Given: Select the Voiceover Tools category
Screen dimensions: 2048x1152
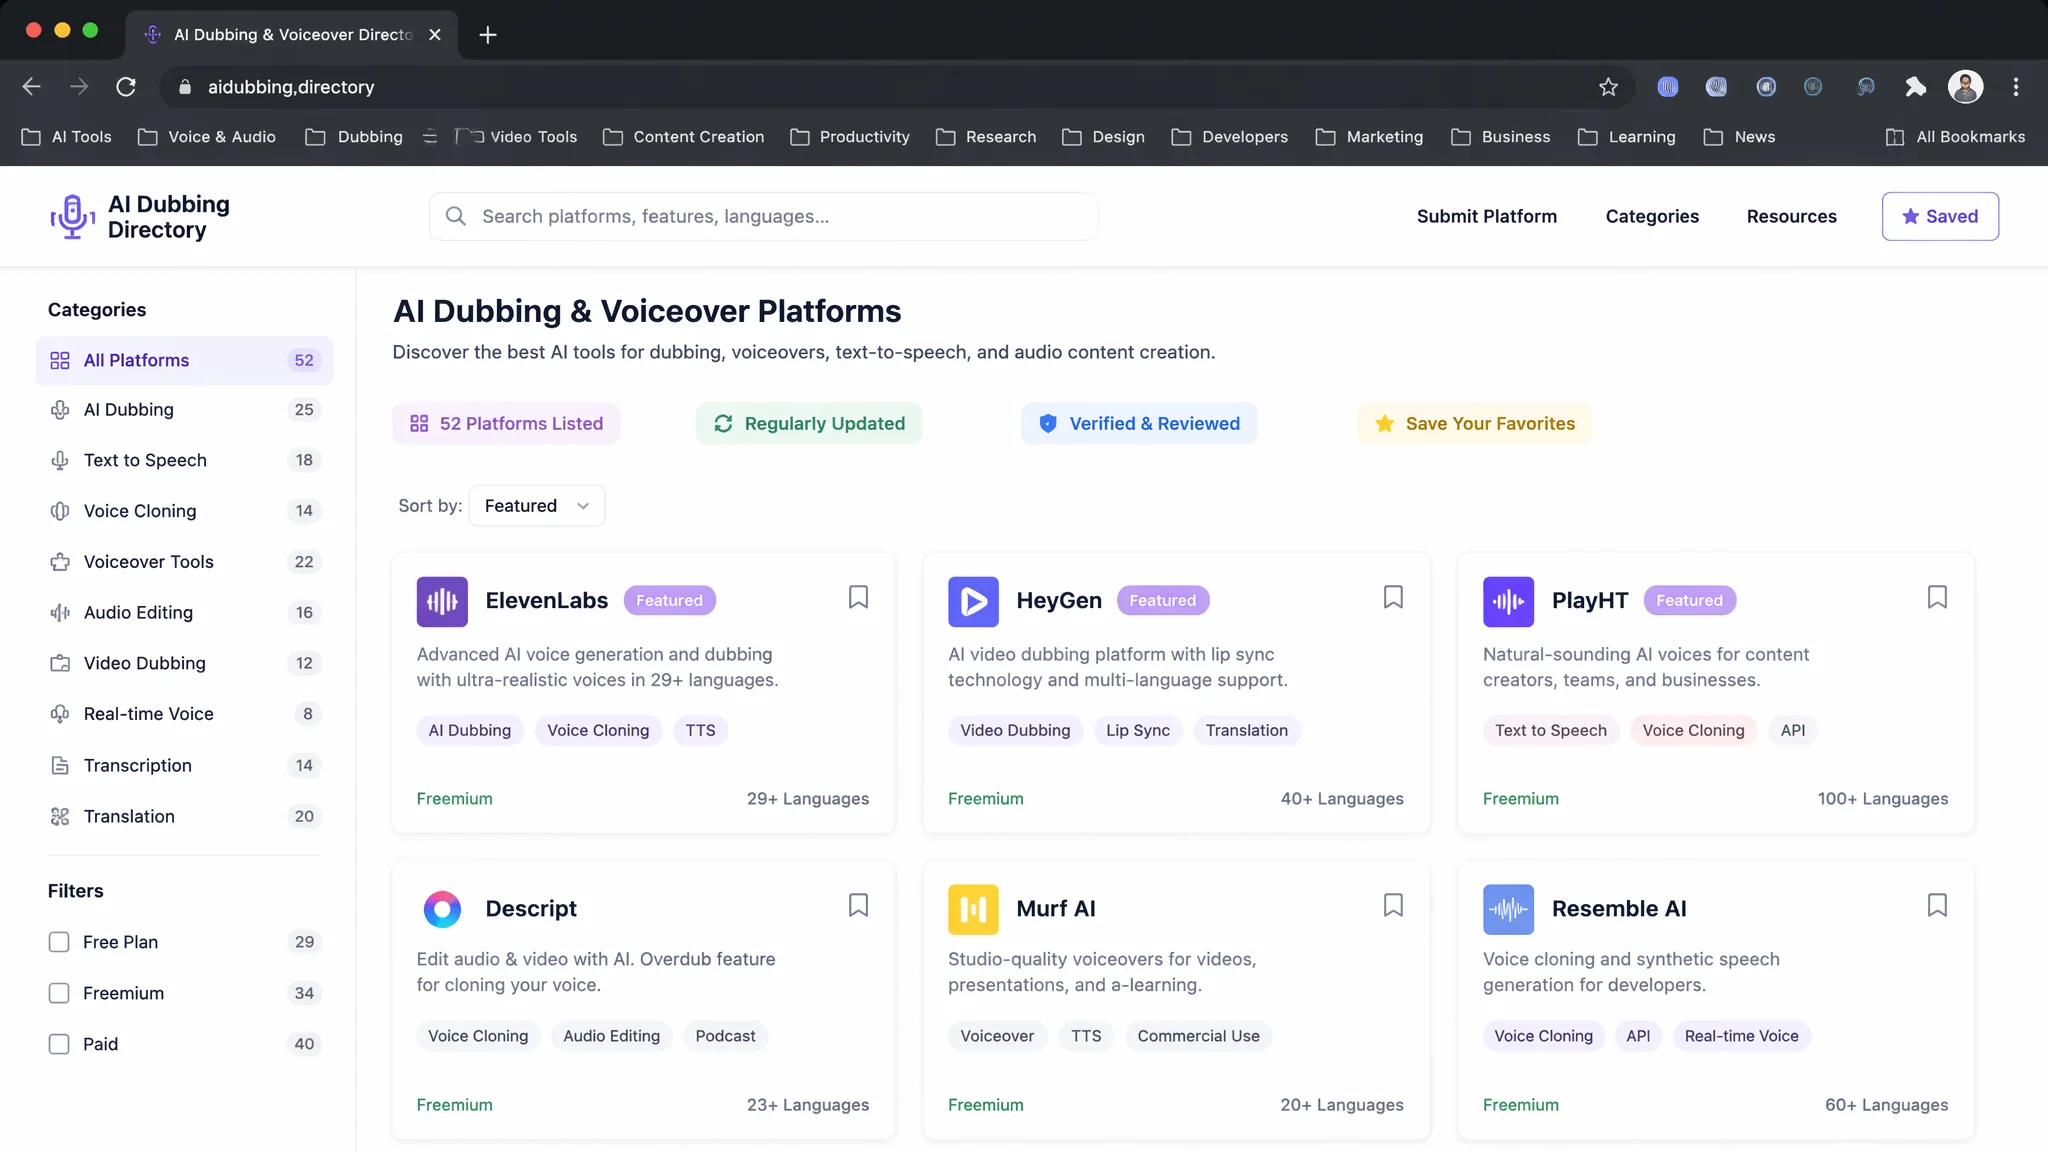Looking at the screenshot, I should pos(185,562).
